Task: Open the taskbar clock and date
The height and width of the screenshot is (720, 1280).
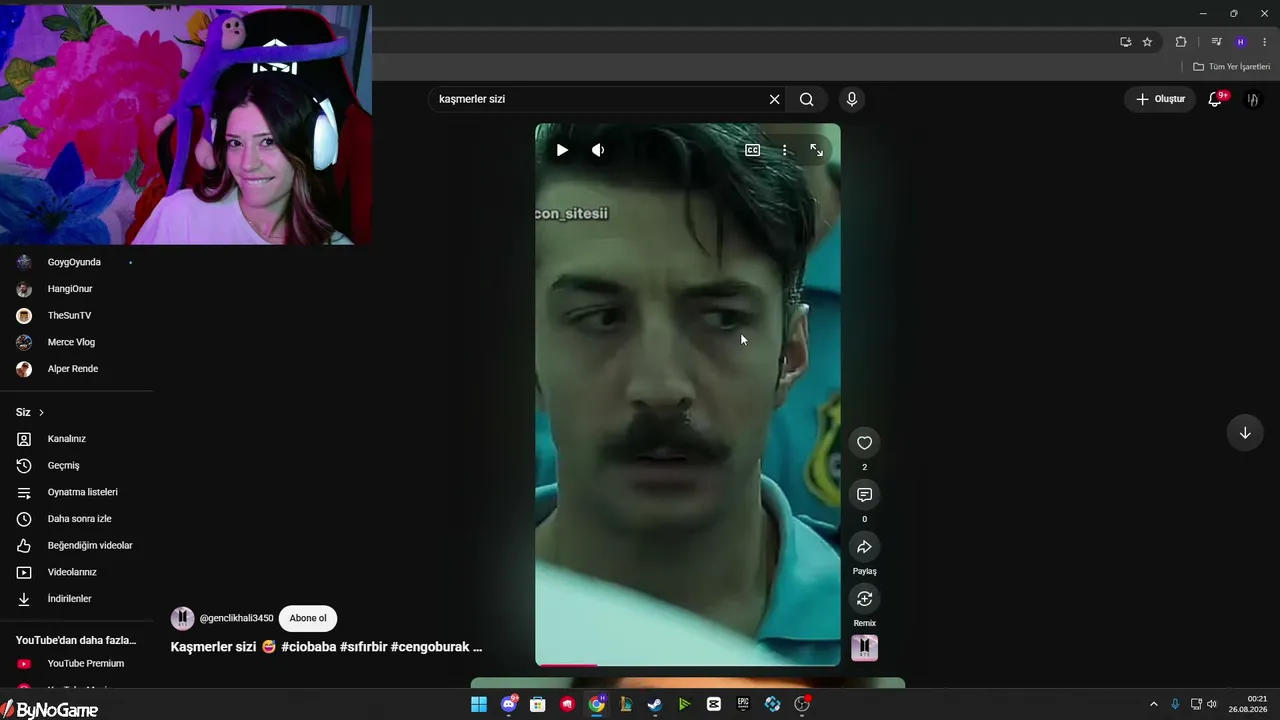Action: (x=1250, y=704)
